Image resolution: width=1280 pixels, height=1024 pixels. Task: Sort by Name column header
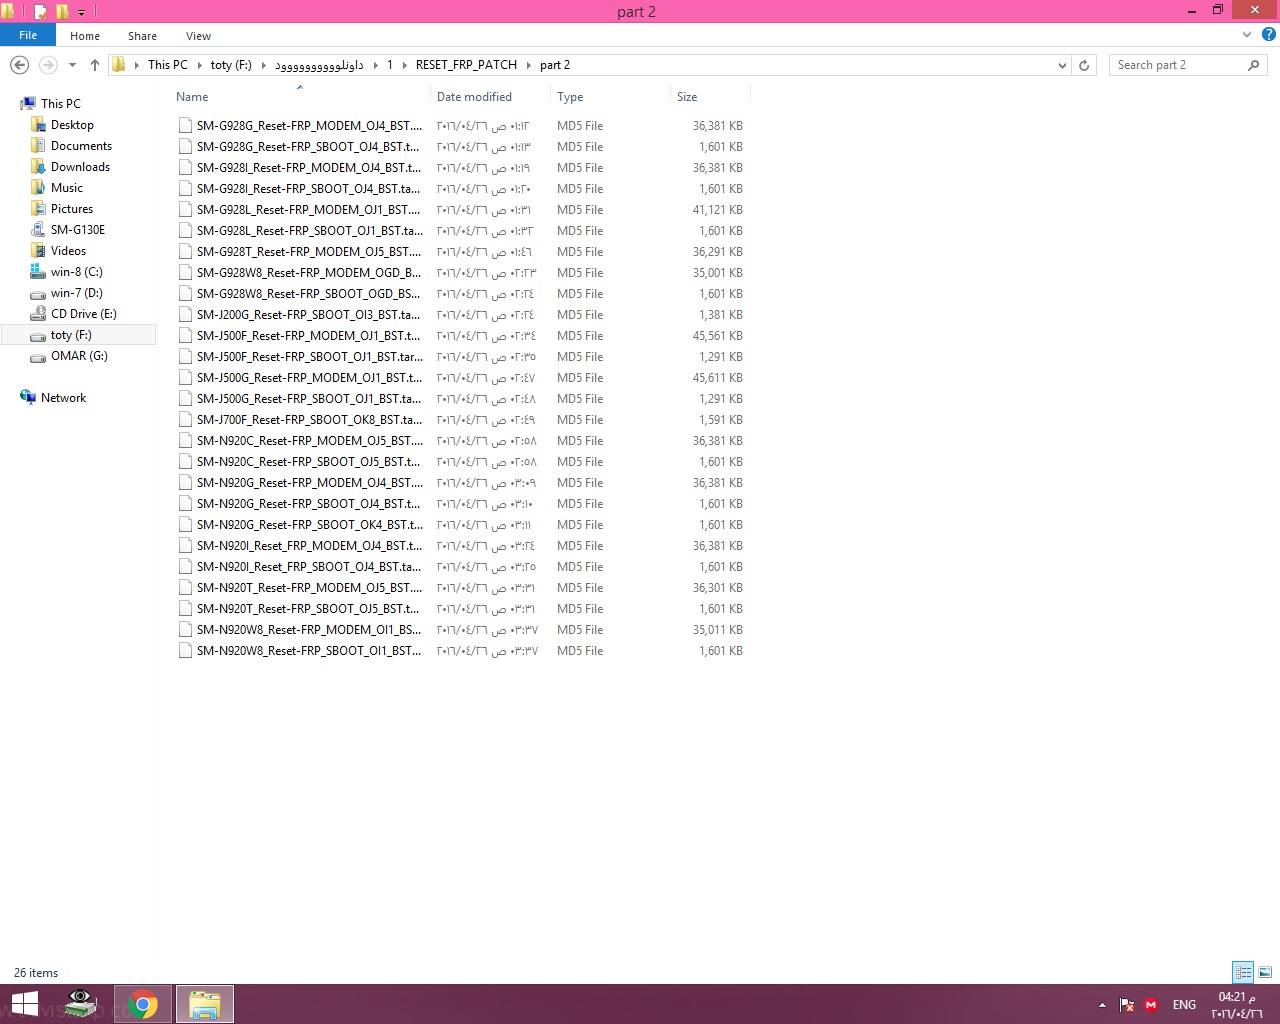pyautogui.click(x=192, y=97)
